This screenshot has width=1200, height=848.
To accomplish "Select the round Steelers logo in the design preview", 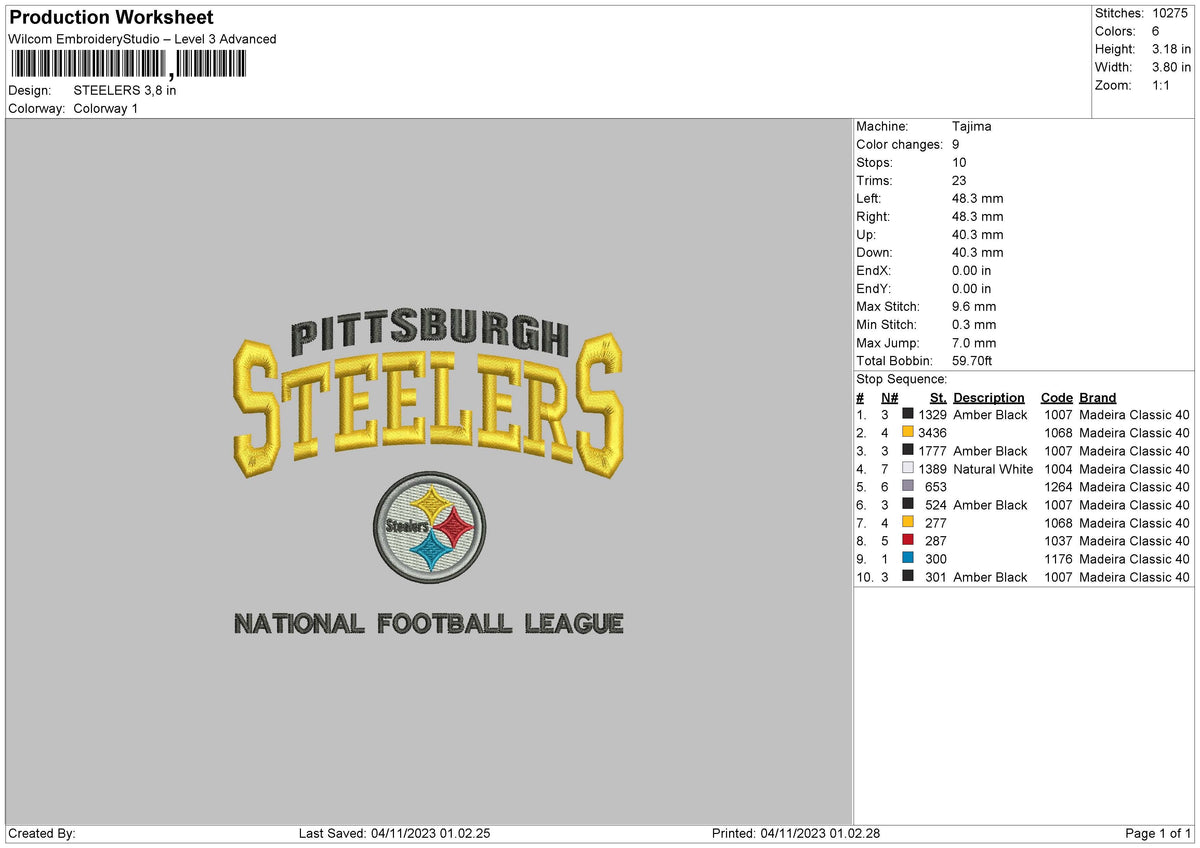I will [x=429, y=527].
